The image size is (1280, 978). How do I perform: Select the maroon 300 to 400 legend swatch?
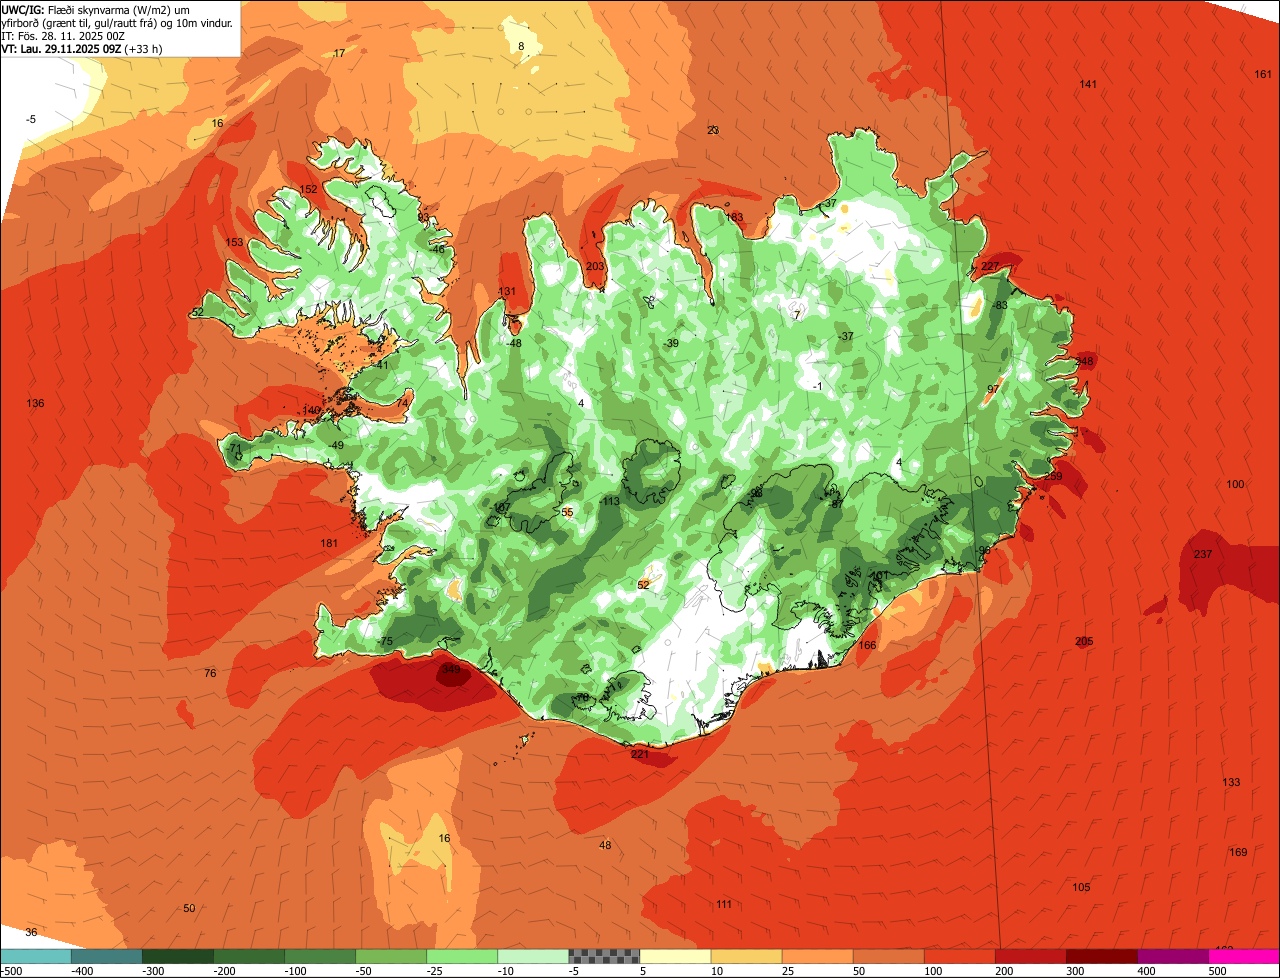1102,956
